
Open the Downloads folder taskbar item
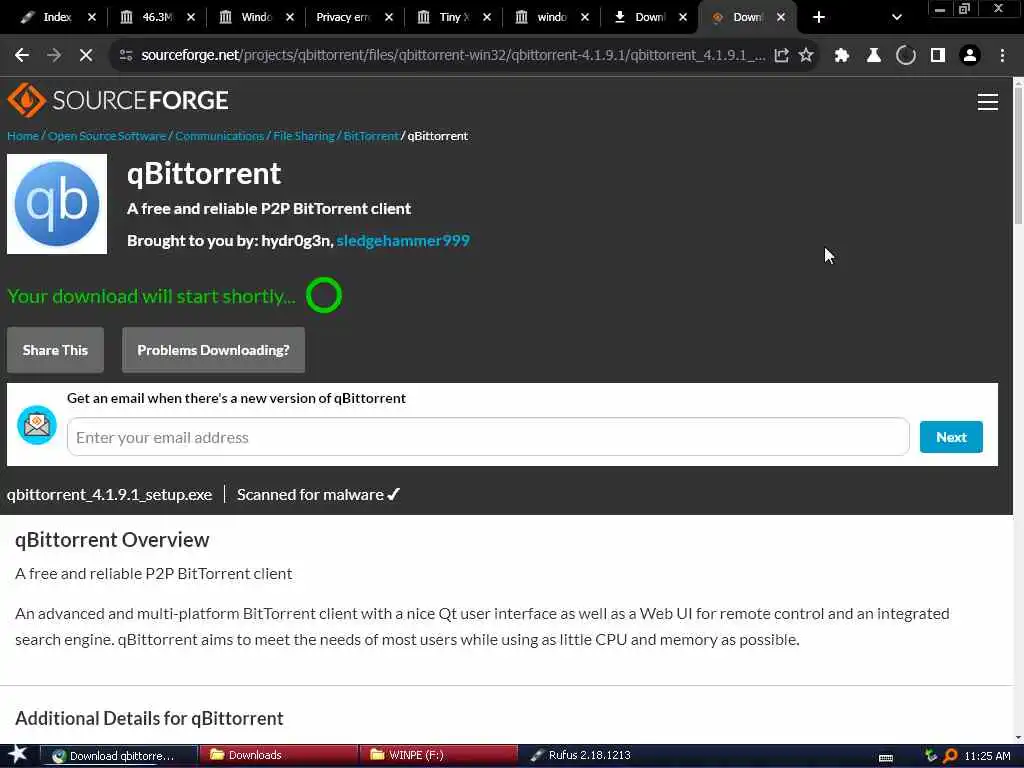tap(279, 756)
